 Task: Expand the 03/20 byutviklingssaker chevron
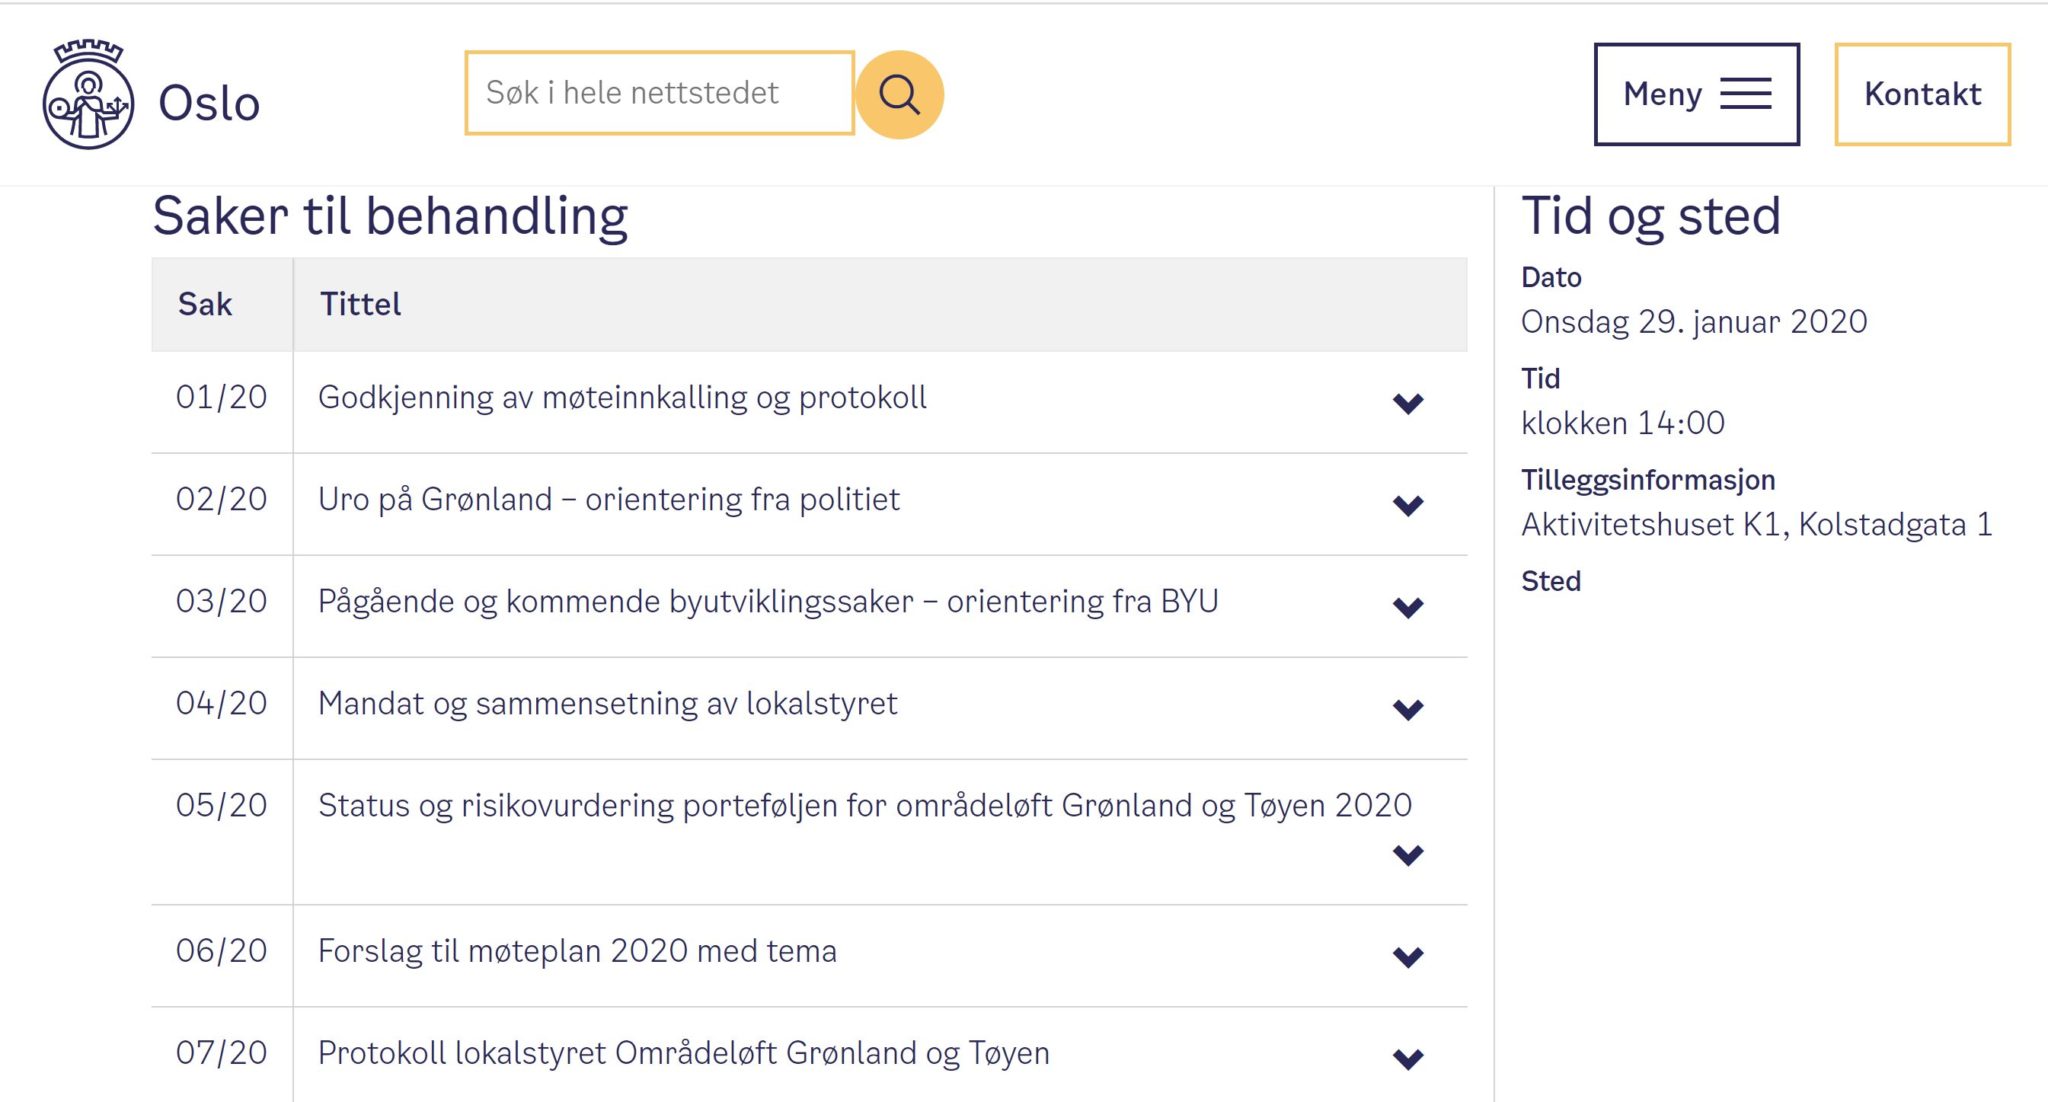pos(1407,607)
